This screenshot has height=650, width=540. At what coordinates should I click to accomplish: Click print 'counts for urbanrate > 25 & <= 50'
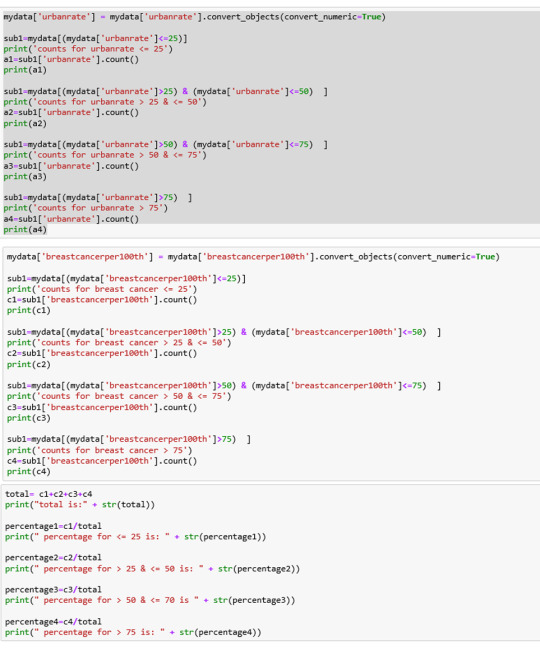point(105,102)
